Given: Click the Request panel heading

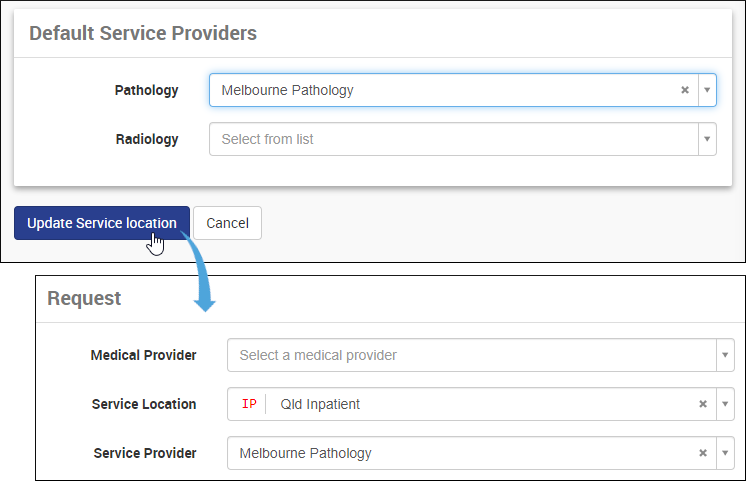Looking at the screenshot, I should coord(84,298).
